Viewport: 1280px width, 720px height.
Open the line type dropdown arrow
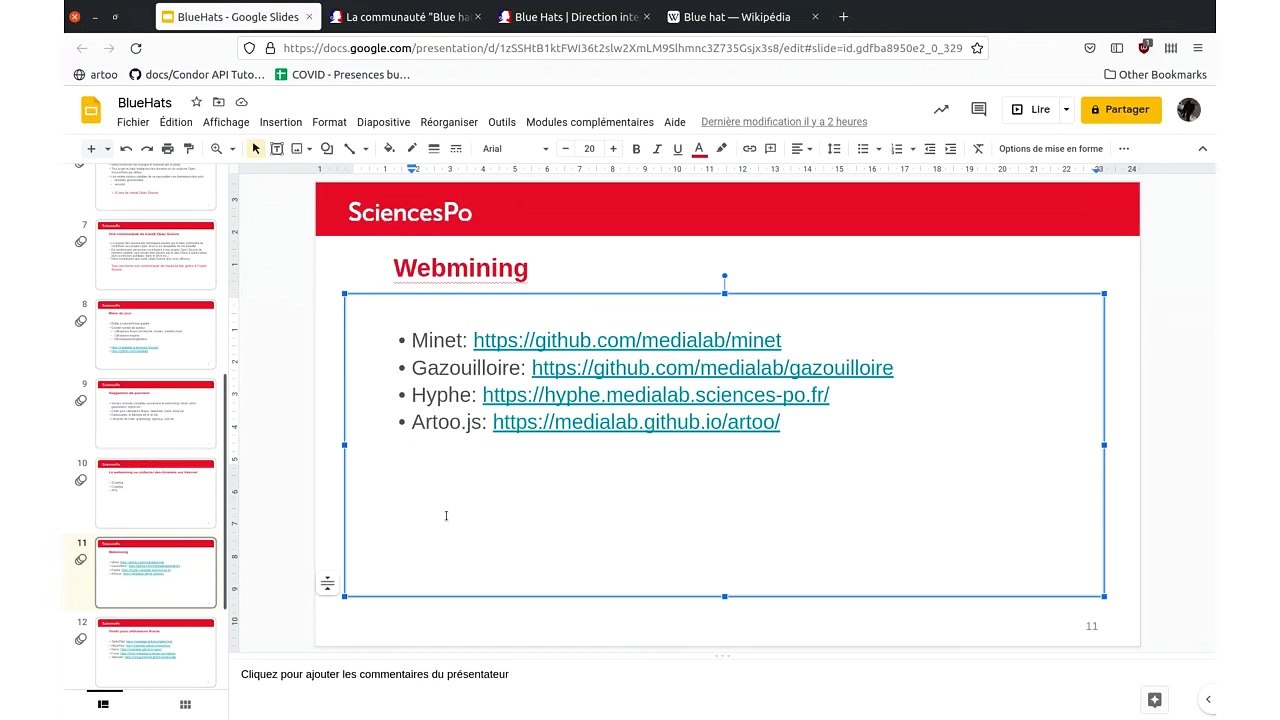point(365,149)
